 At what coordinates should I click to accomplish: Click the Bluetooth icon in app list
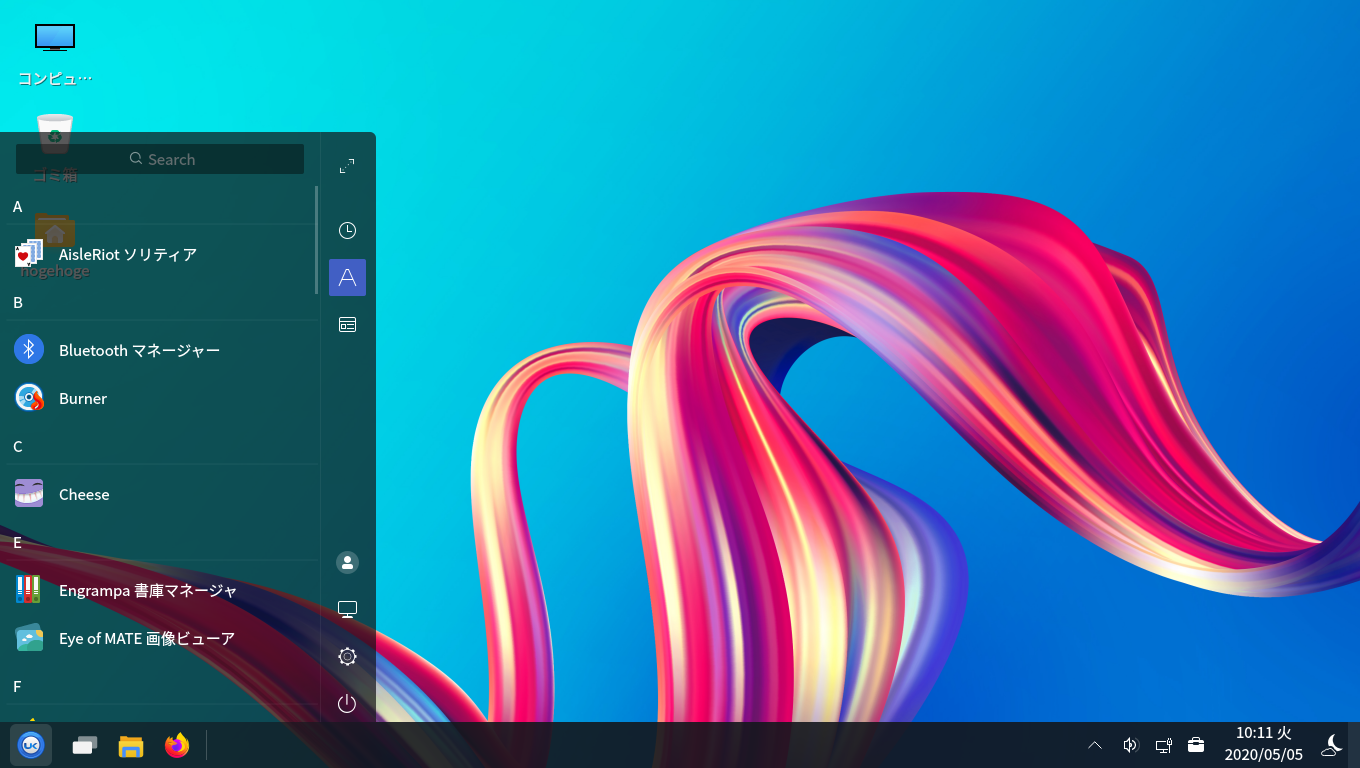click(x=29, y=349)
